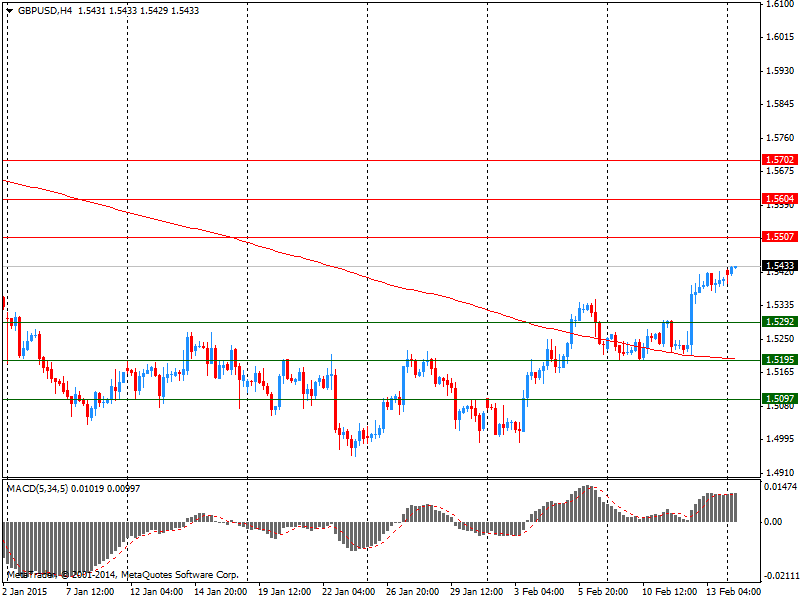Click the 1.5250 price axis value
Viewport: 800px width, 600px height.
coord(780,339)
